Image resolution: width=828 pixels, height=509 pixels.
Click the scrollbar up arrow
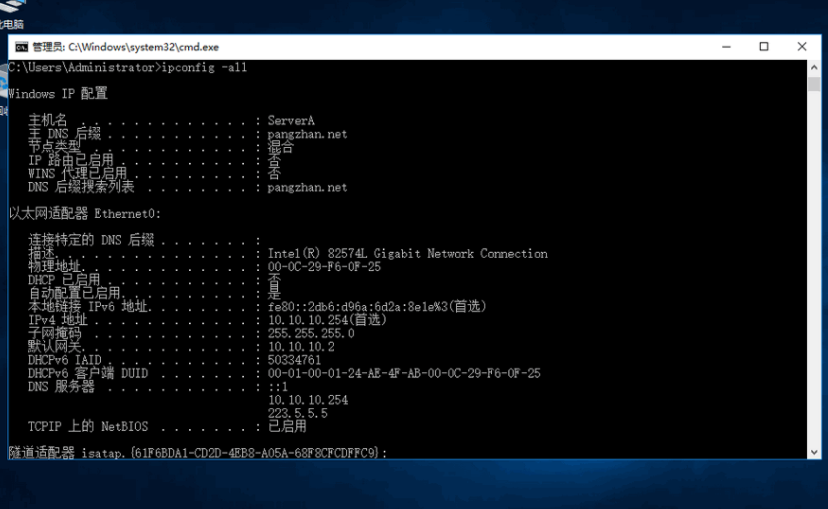pyautogui.click(x=814, y=68)
